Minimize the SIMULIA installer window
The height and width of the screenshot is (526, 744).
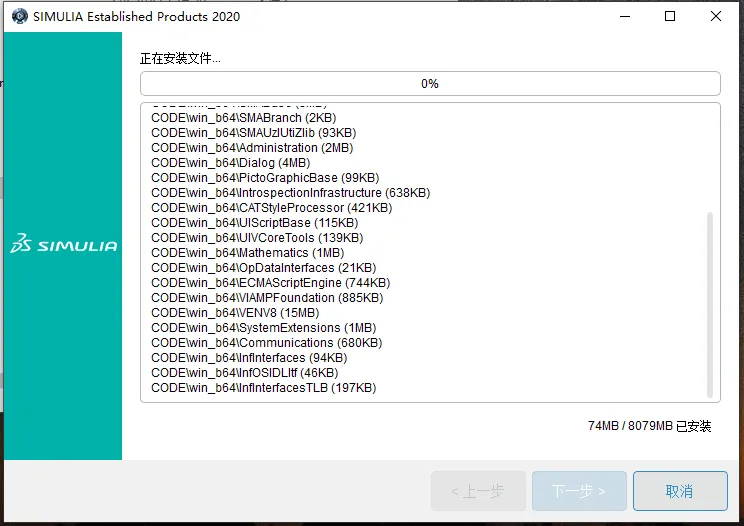(625, 16)
